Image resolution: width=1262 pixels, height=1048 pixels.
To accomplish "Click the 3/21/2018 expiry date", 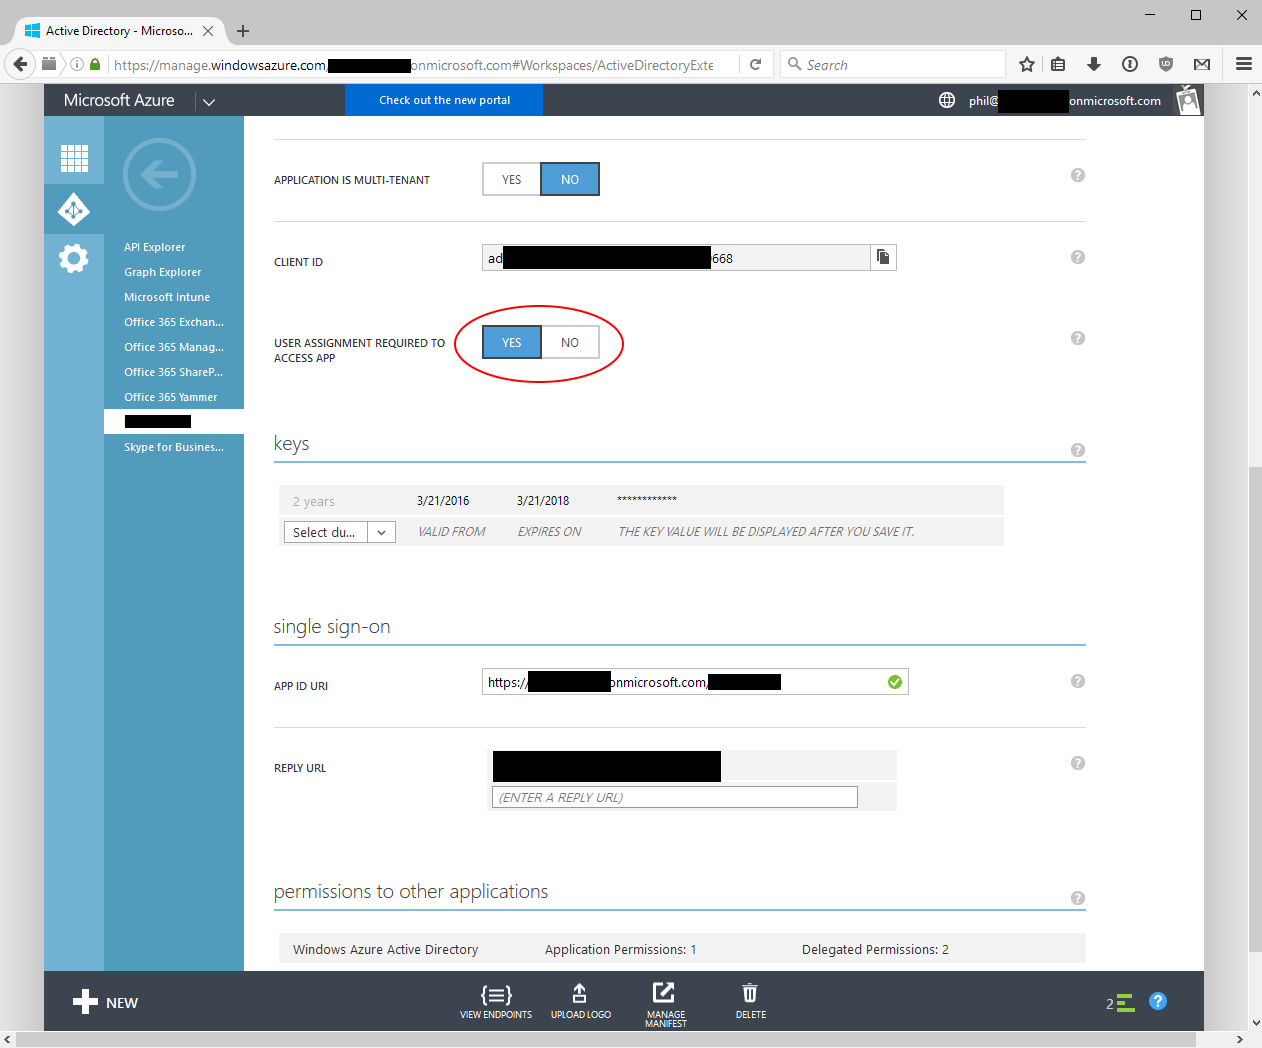I will [543, 501].
